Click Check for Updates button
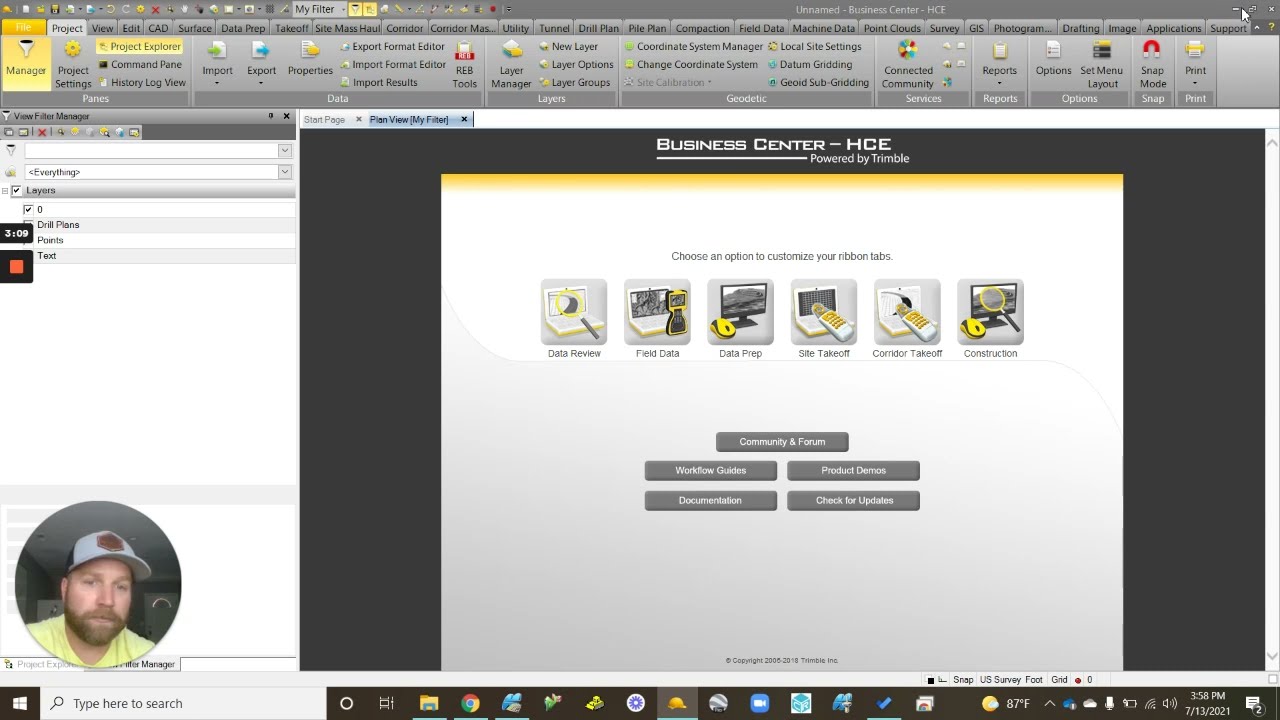 (x=853, y=500)
